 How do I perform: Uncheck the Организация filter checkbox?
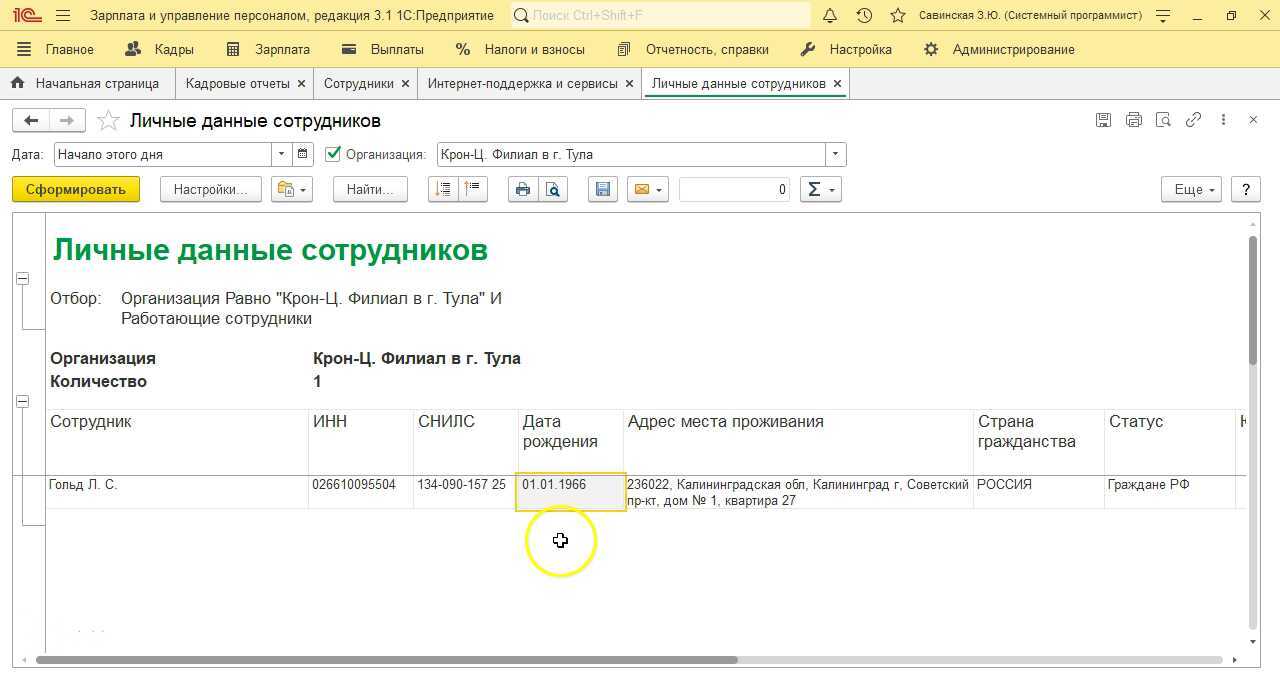(x=333, y=154)
